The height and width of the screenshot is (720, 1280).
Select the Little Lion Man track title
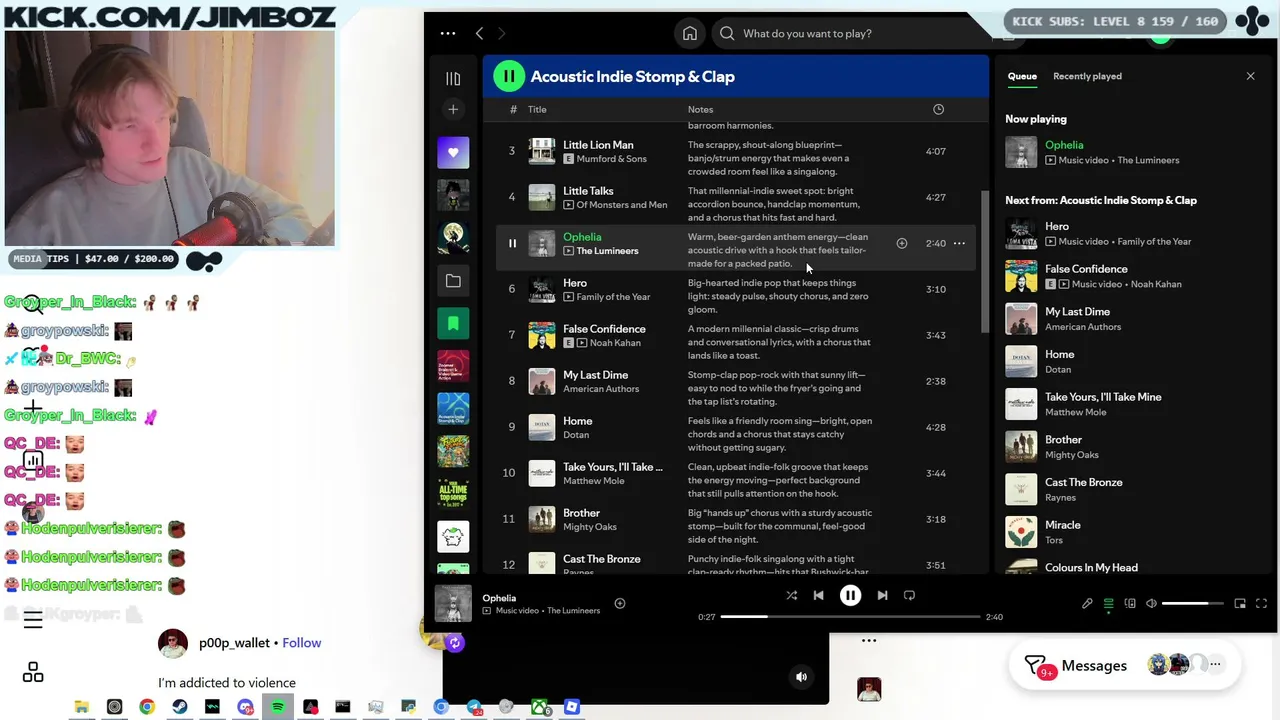point(598,145)
